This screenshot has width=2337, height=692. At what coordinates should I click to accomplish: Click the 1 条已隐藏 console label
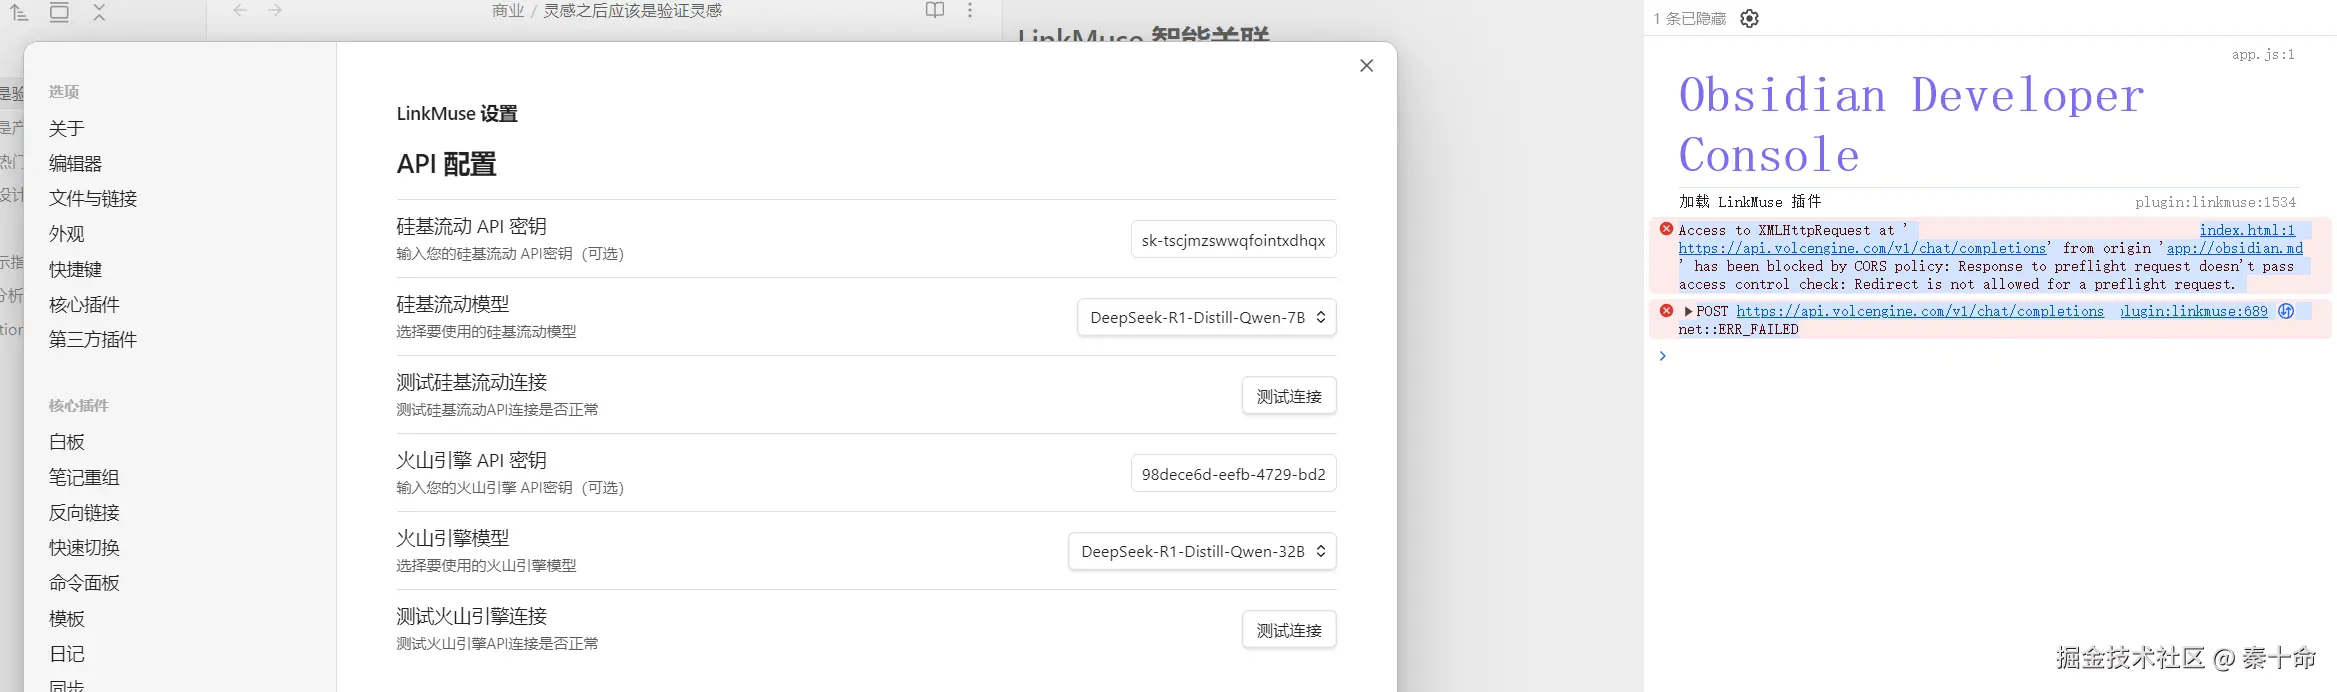coord(1690,18)
